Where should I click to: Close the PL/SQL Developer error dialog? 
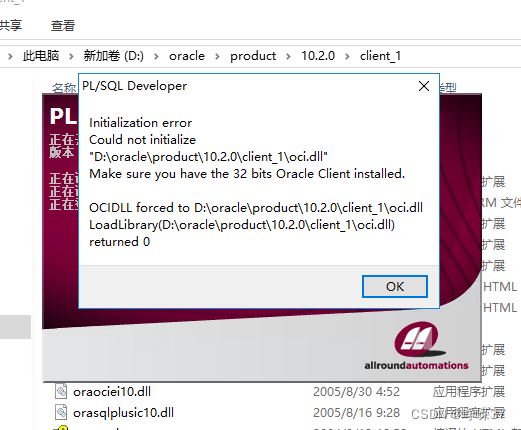pyautogui.click(x=424, y=86)
